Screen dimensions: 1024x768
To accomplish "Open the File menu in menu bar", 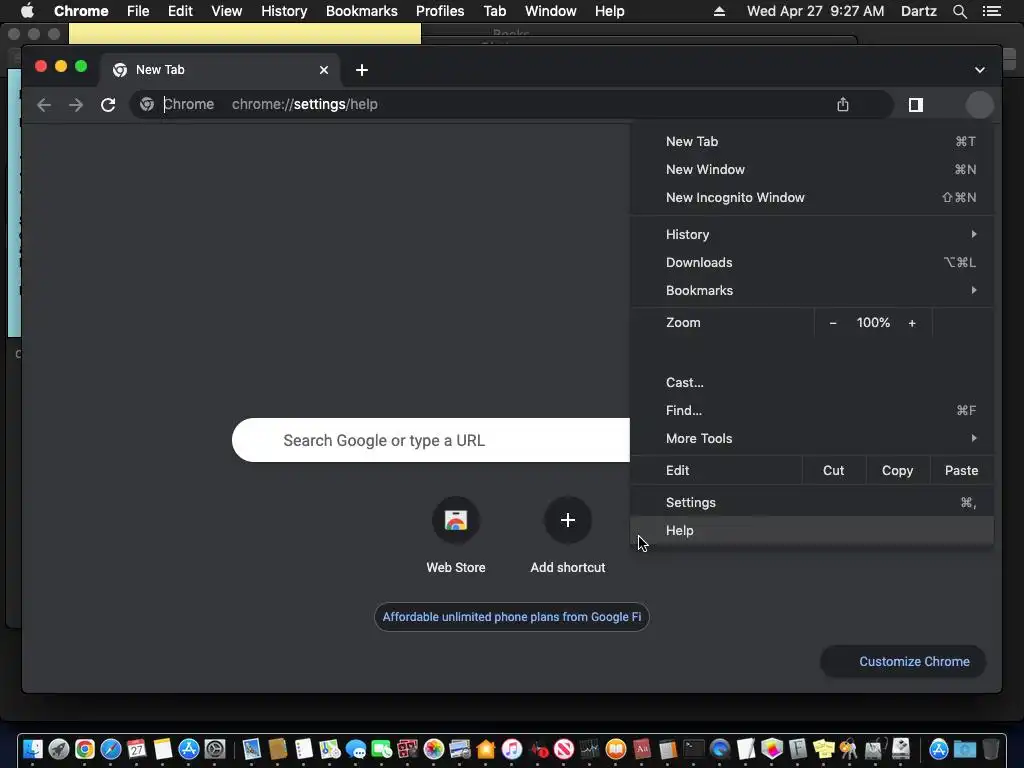I will click(138, 11).
